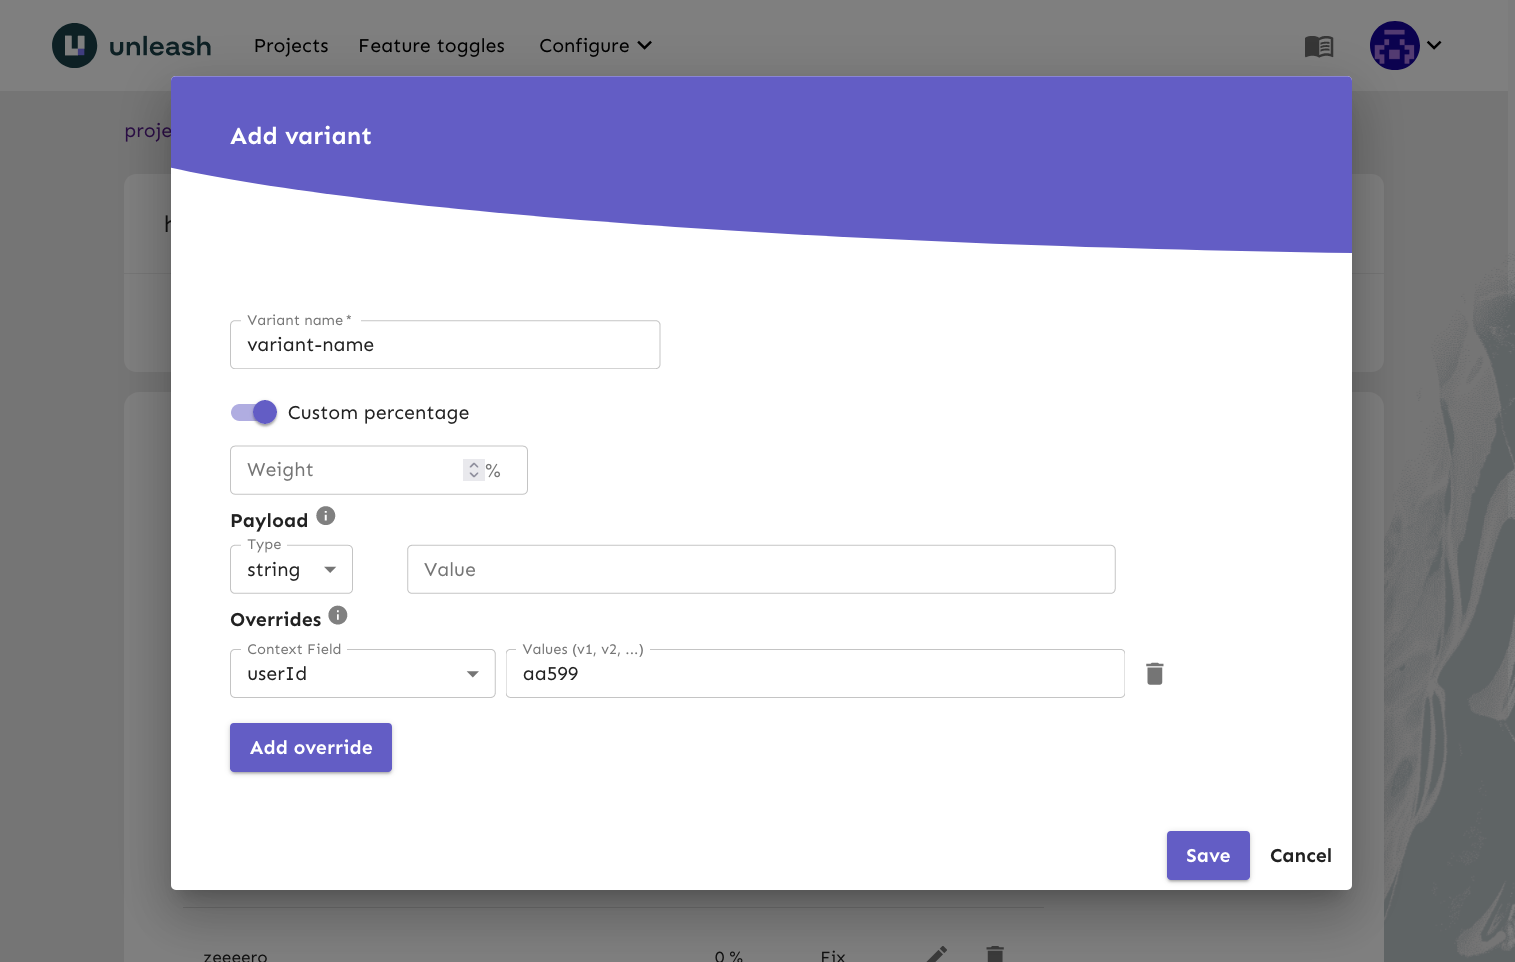Click the user avatar icon
The height and width of the screenshot is (962, 1515).
1394,46
